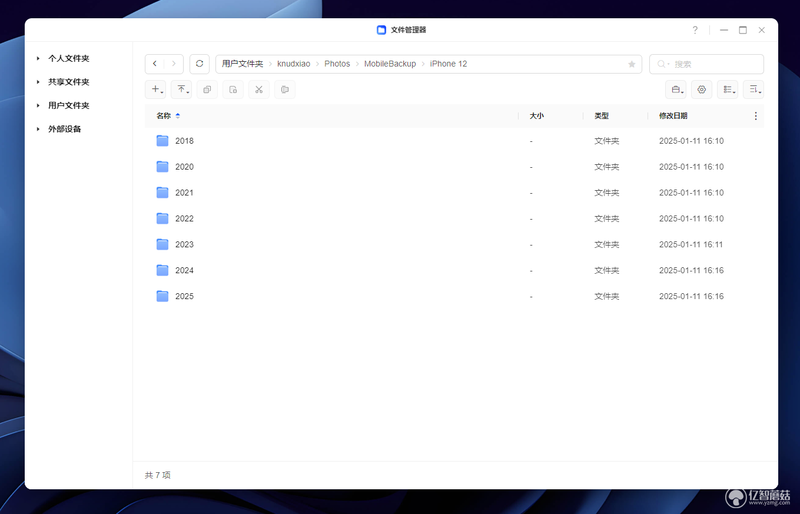Expand 用户文件夹 in the sidebar
The image size is (800, 514).
click(x=38, y=105)
